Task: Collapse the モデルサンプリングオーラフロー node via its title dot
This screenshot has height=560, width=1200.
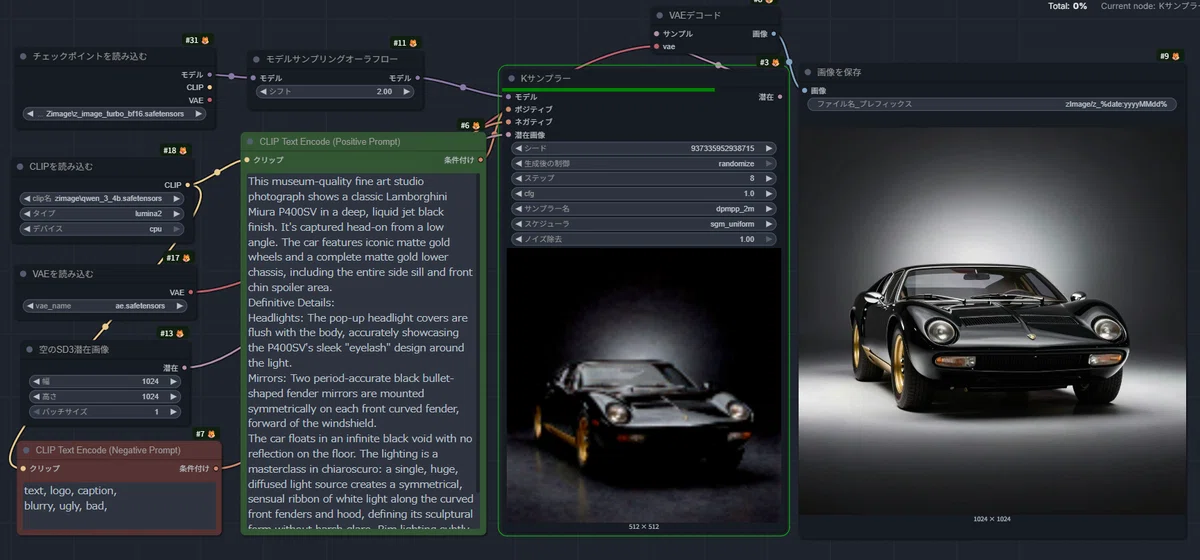Action: pyautogui.click(x=257, y=59)
